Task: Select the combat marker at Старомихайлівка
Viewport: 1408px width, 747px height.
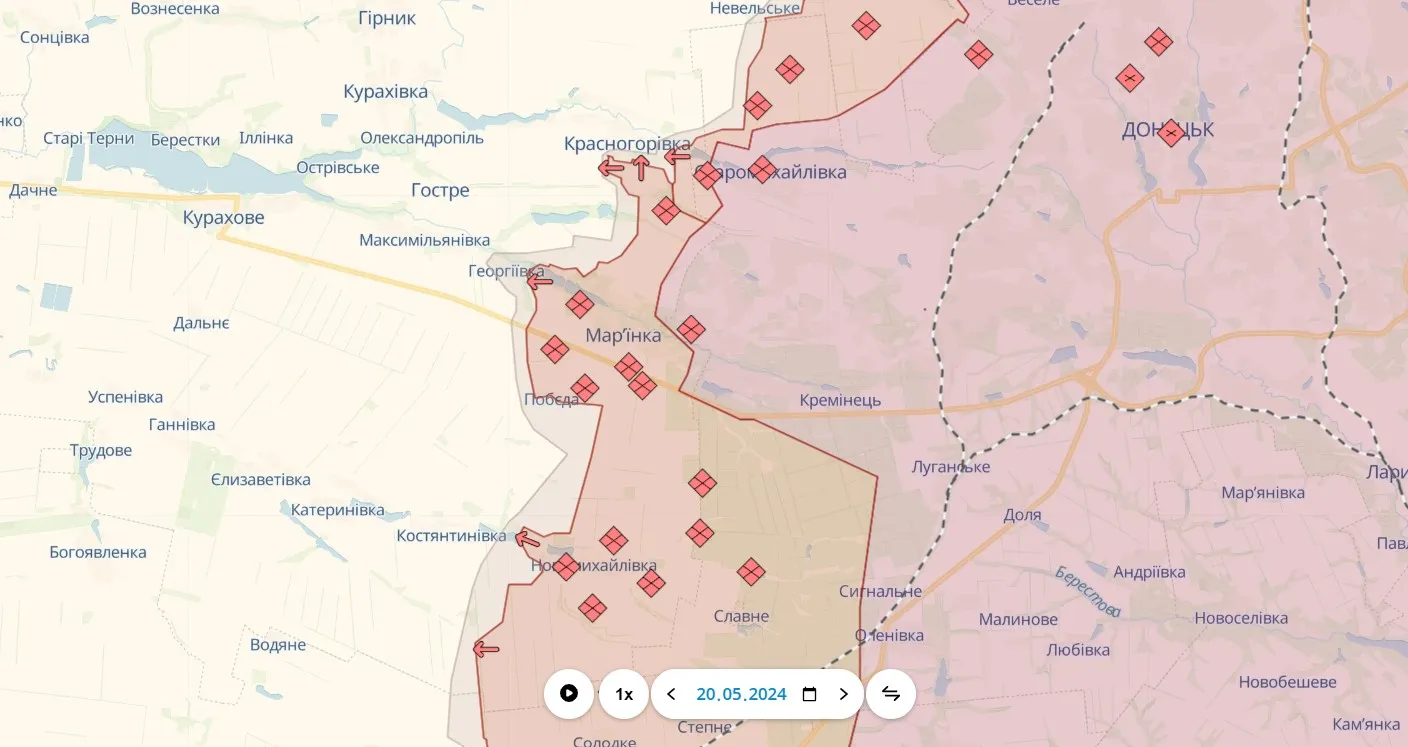Action: [x=762, y=168]
